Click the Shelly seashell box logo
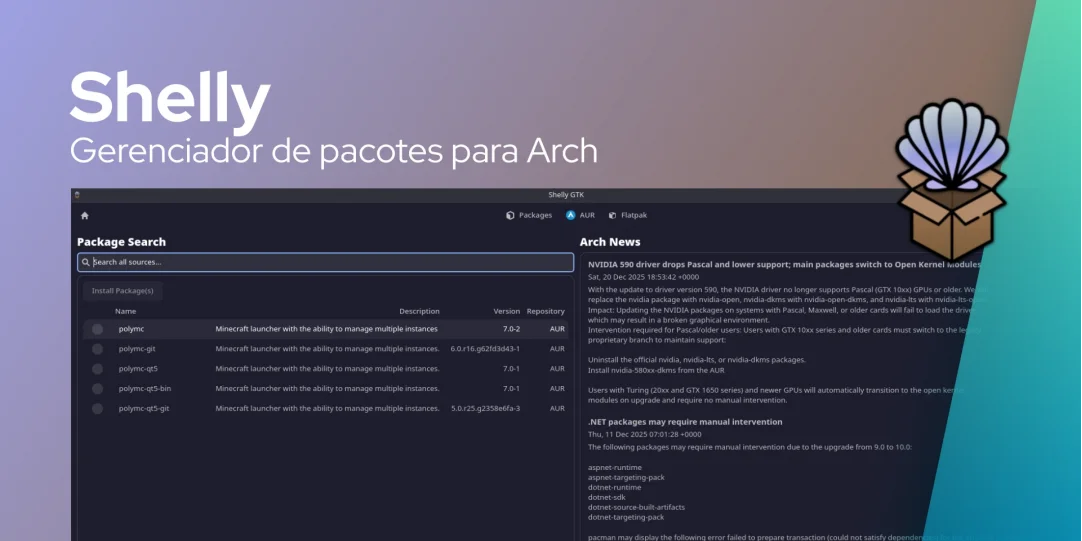This screenshot has height=541, width=1082. pos(952,179)
